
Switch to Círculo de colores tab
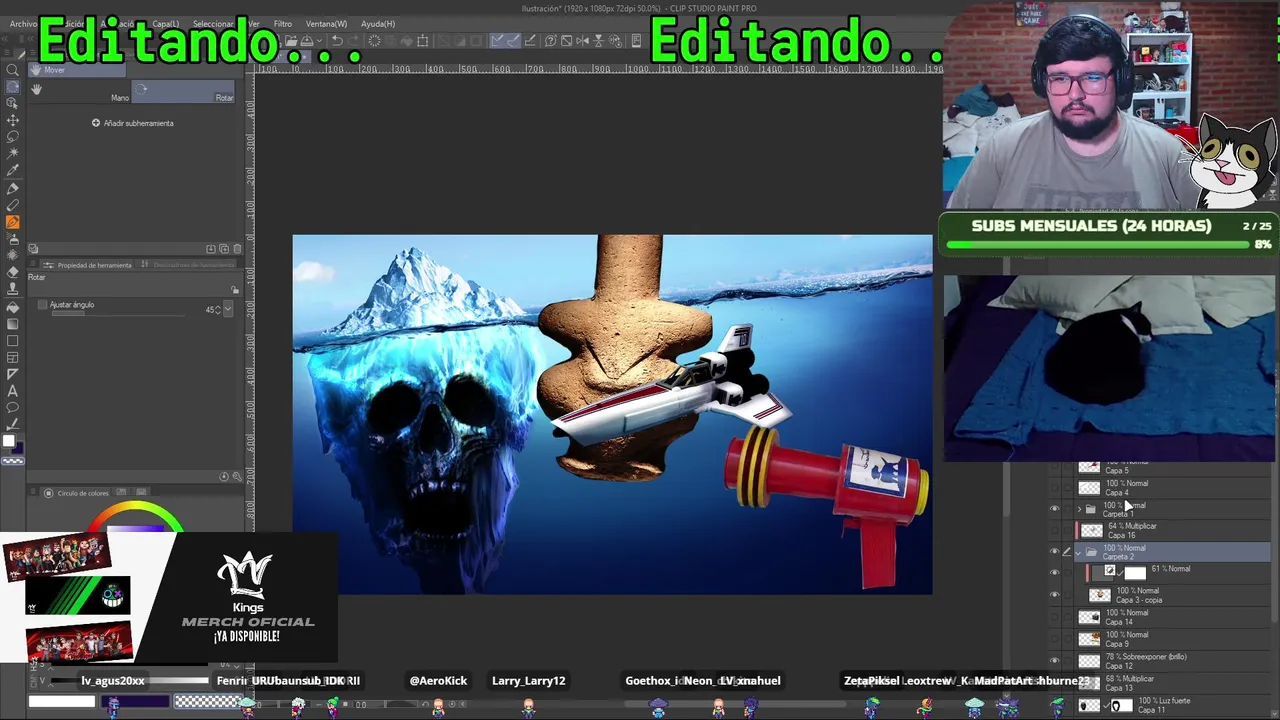[x=77, y=493]
